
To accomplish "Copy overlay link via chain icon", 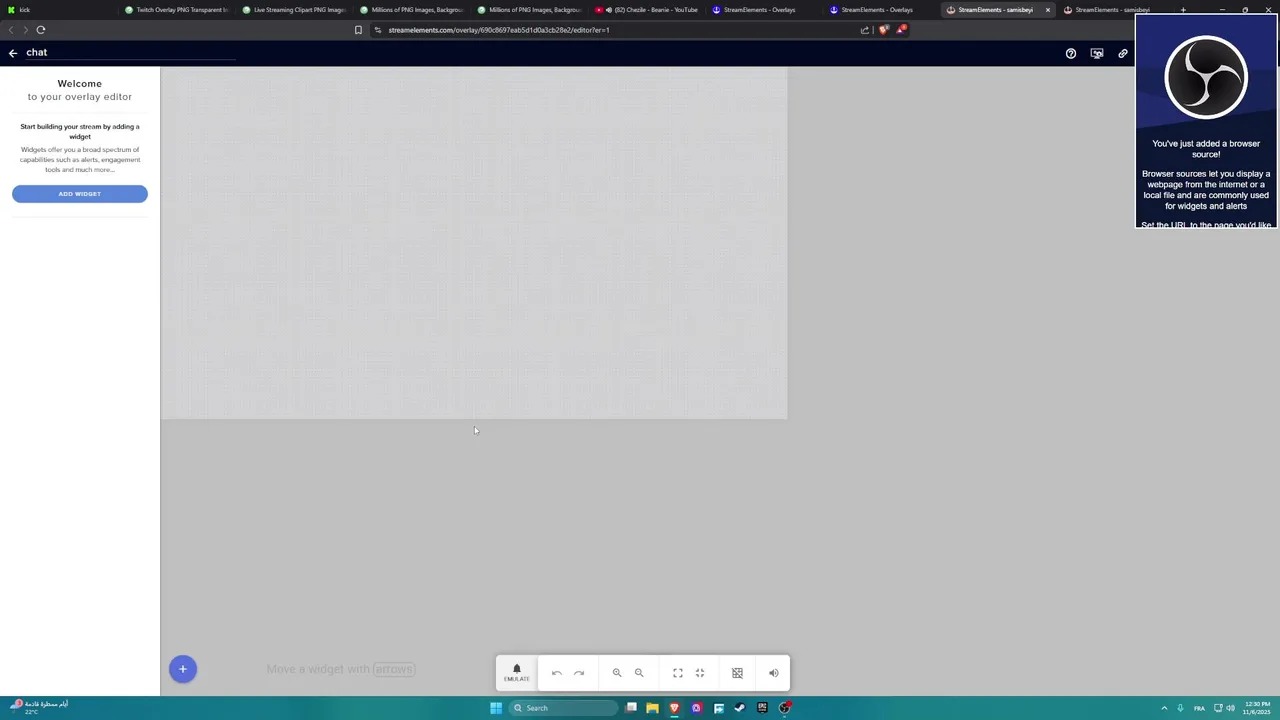I will click(1123, 54).
